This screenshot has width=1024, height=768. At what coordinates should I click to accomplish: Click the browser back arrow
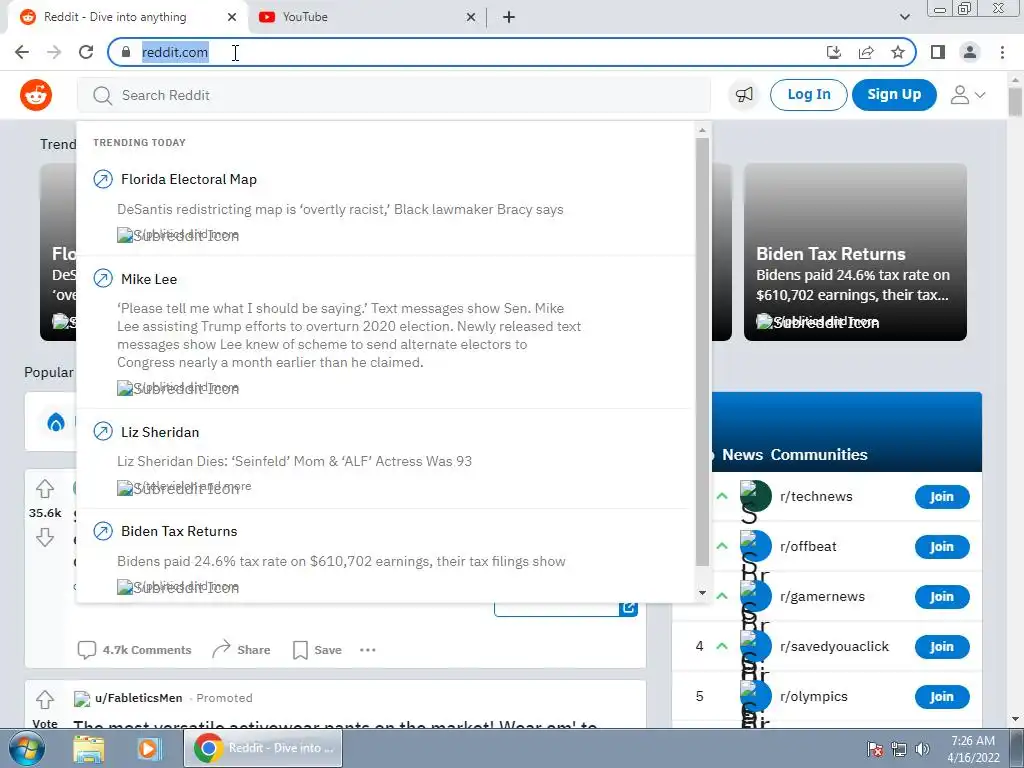coord(22,52)
